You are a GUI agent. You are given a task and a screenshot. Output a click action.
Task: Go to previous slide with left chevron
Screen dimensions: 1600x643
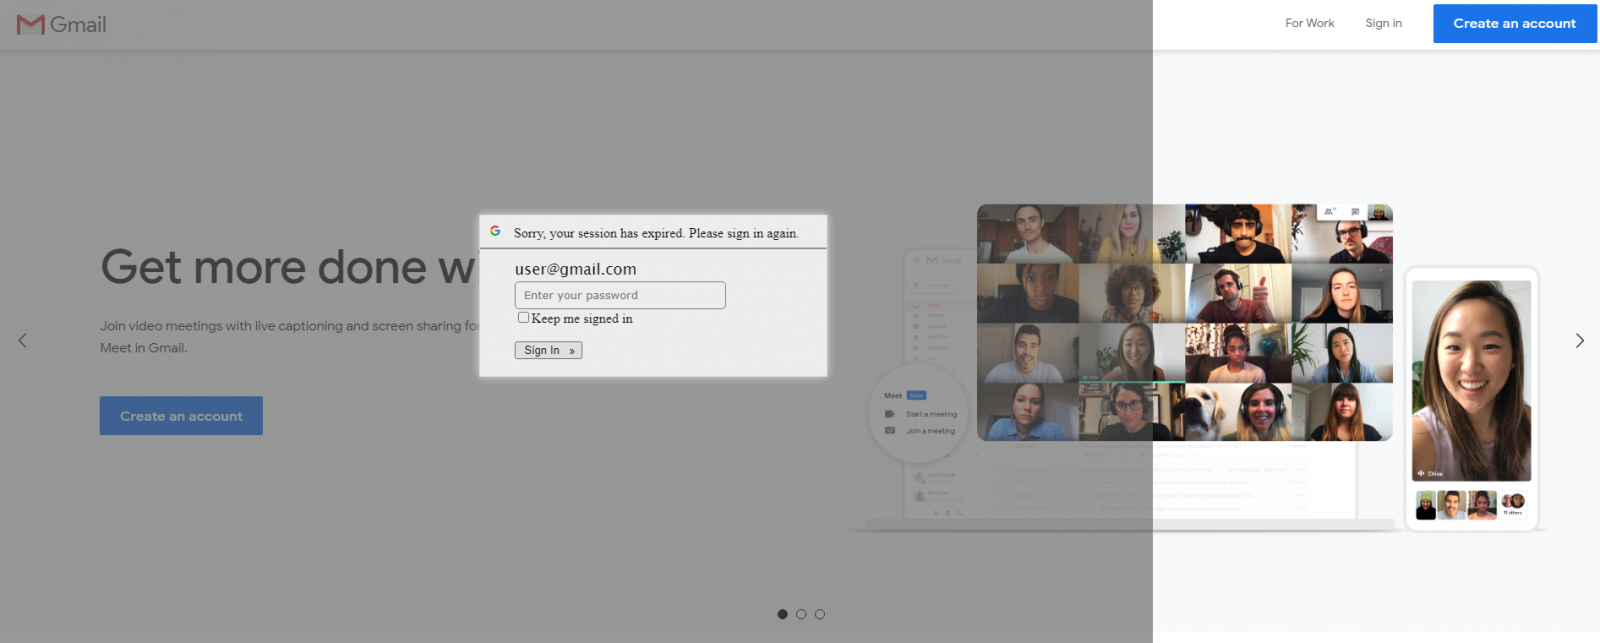point(22,341)
